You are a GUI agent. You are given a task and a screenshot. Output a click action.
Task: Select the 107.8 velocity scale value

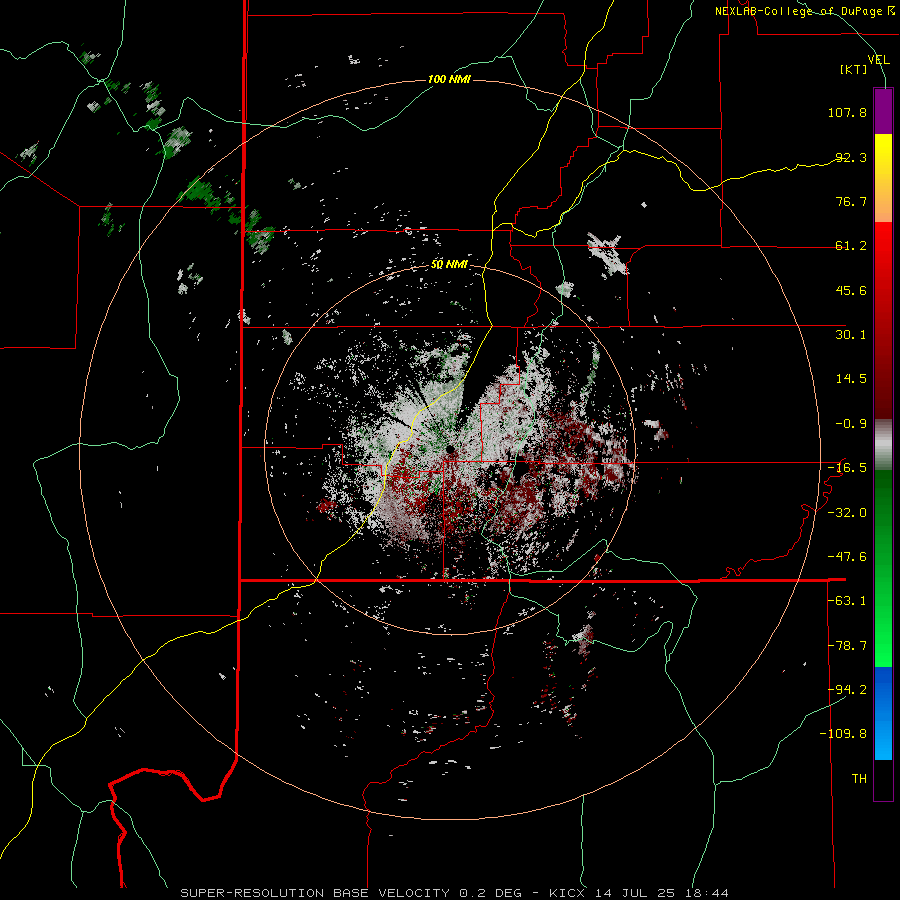click(847, 112)
